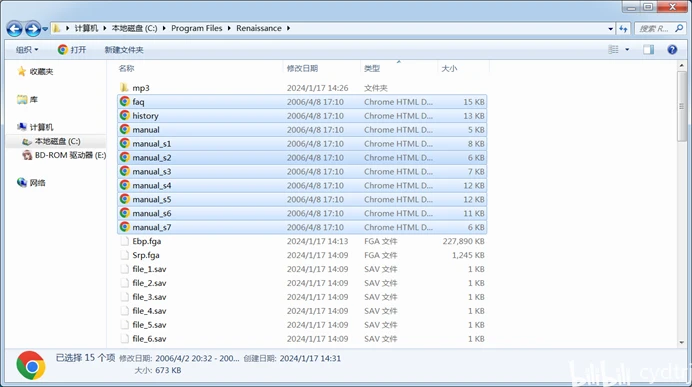This screenshot has width=692, height=387.
Task: Click 新建文件夹 button
Action: pyautogui.click(x=124, y=49)
